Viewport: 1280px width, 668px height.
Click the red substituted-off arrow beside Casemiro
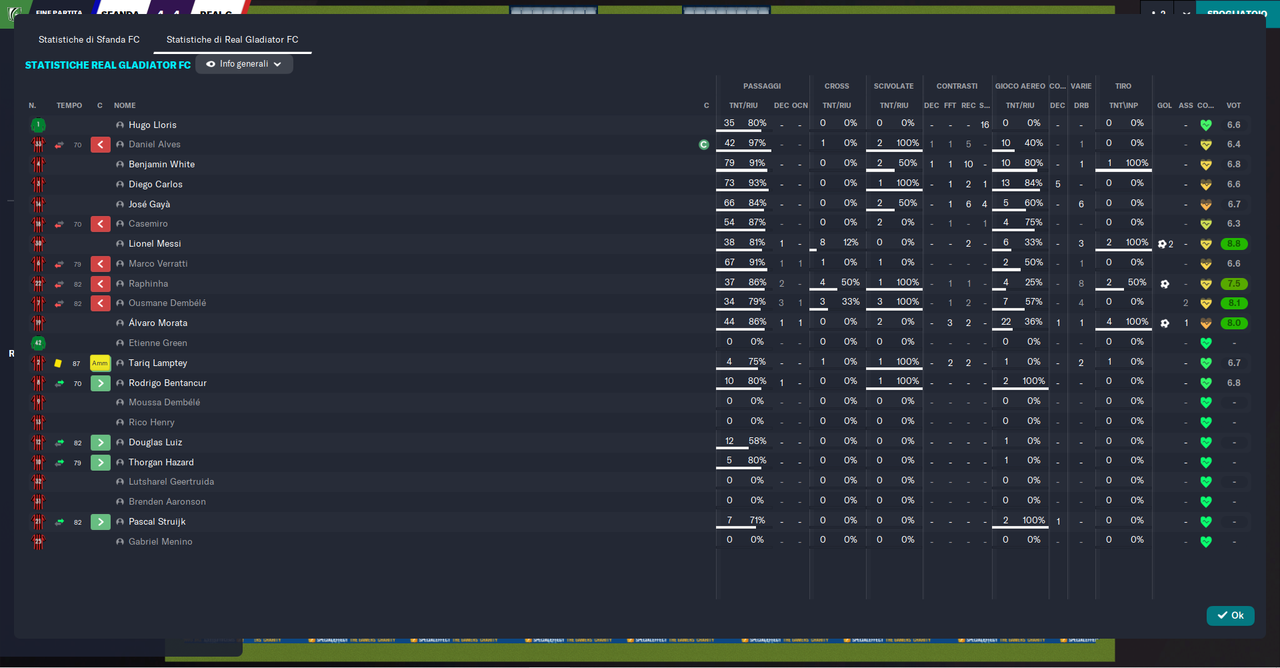tap(100, 224)
